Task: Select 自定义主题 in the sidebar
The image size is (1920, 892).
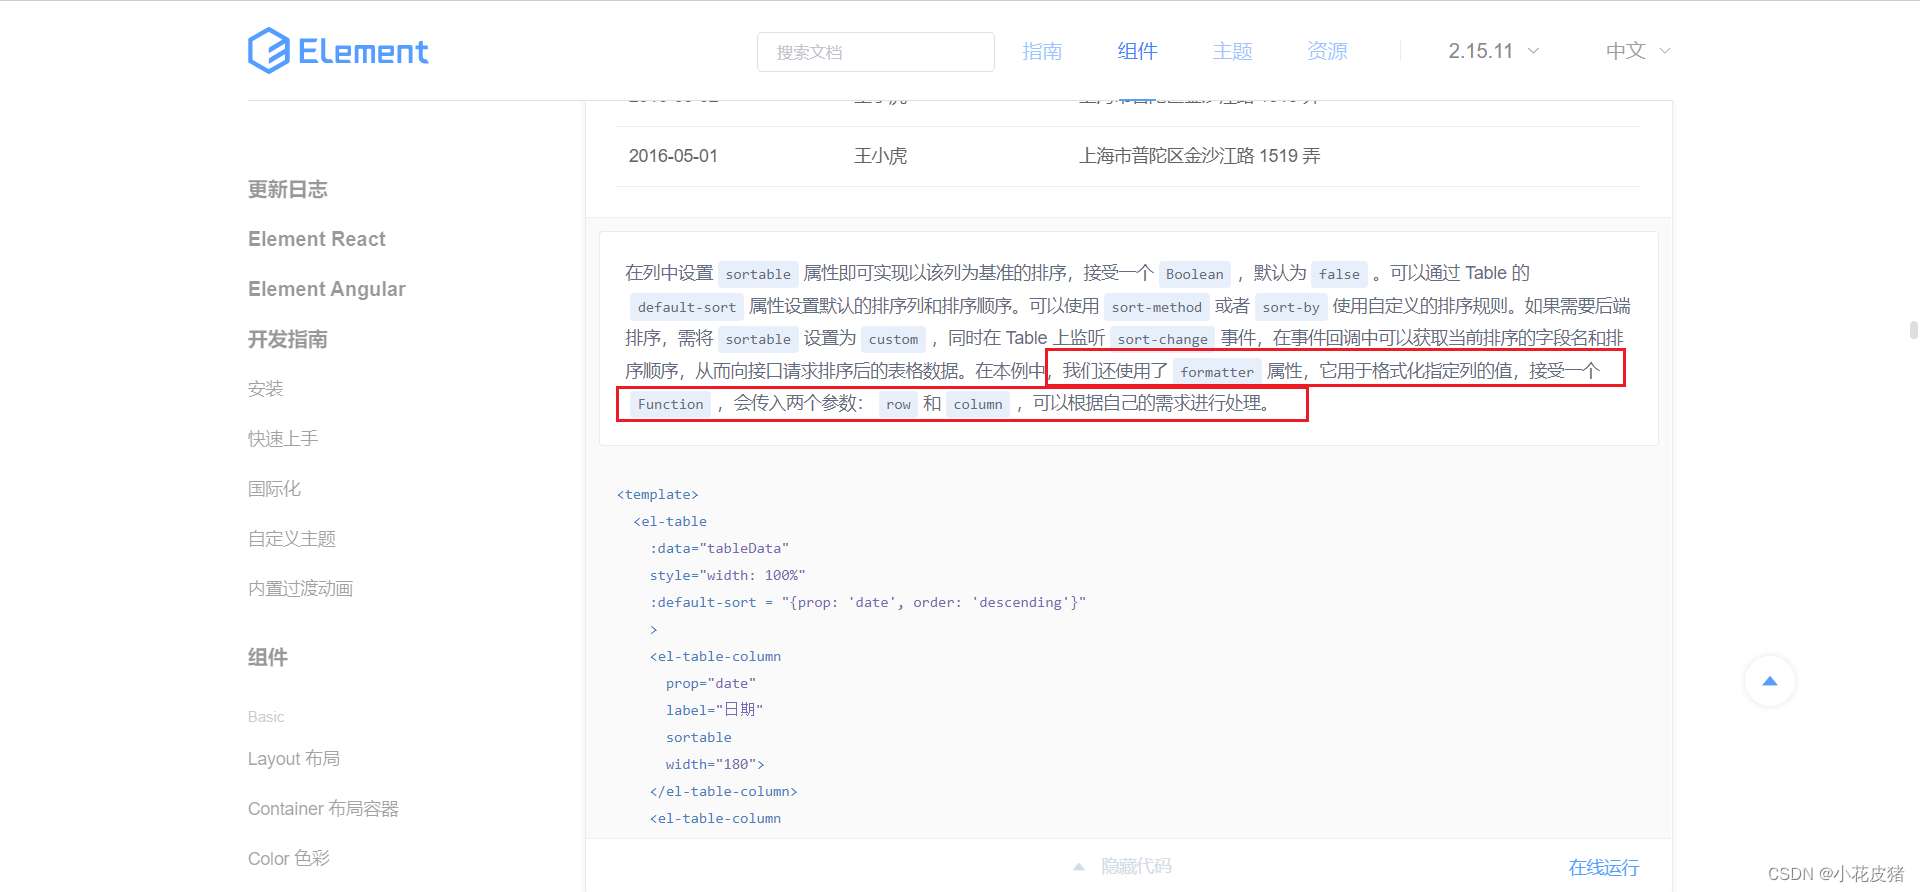Action: tap(292, 539)
